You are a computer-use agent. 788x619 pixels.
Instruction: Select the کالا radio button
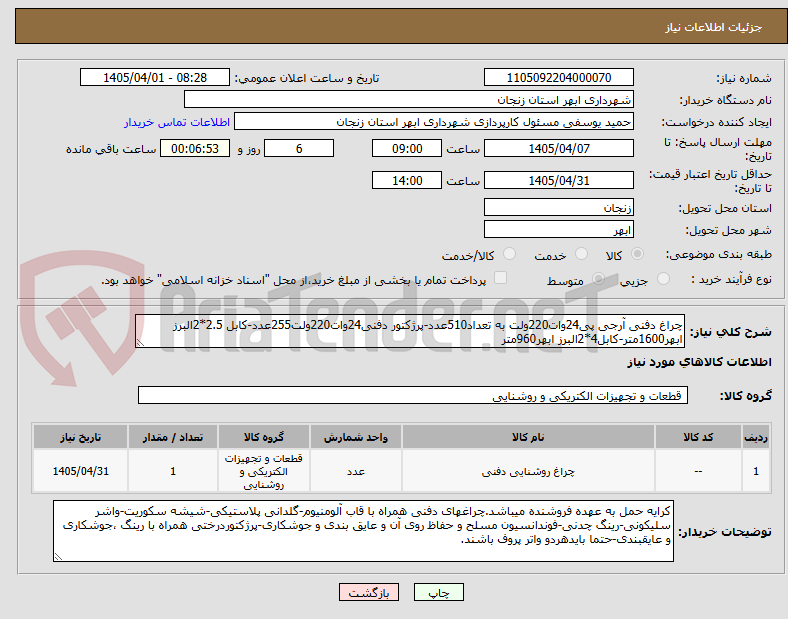coord(637,254)
